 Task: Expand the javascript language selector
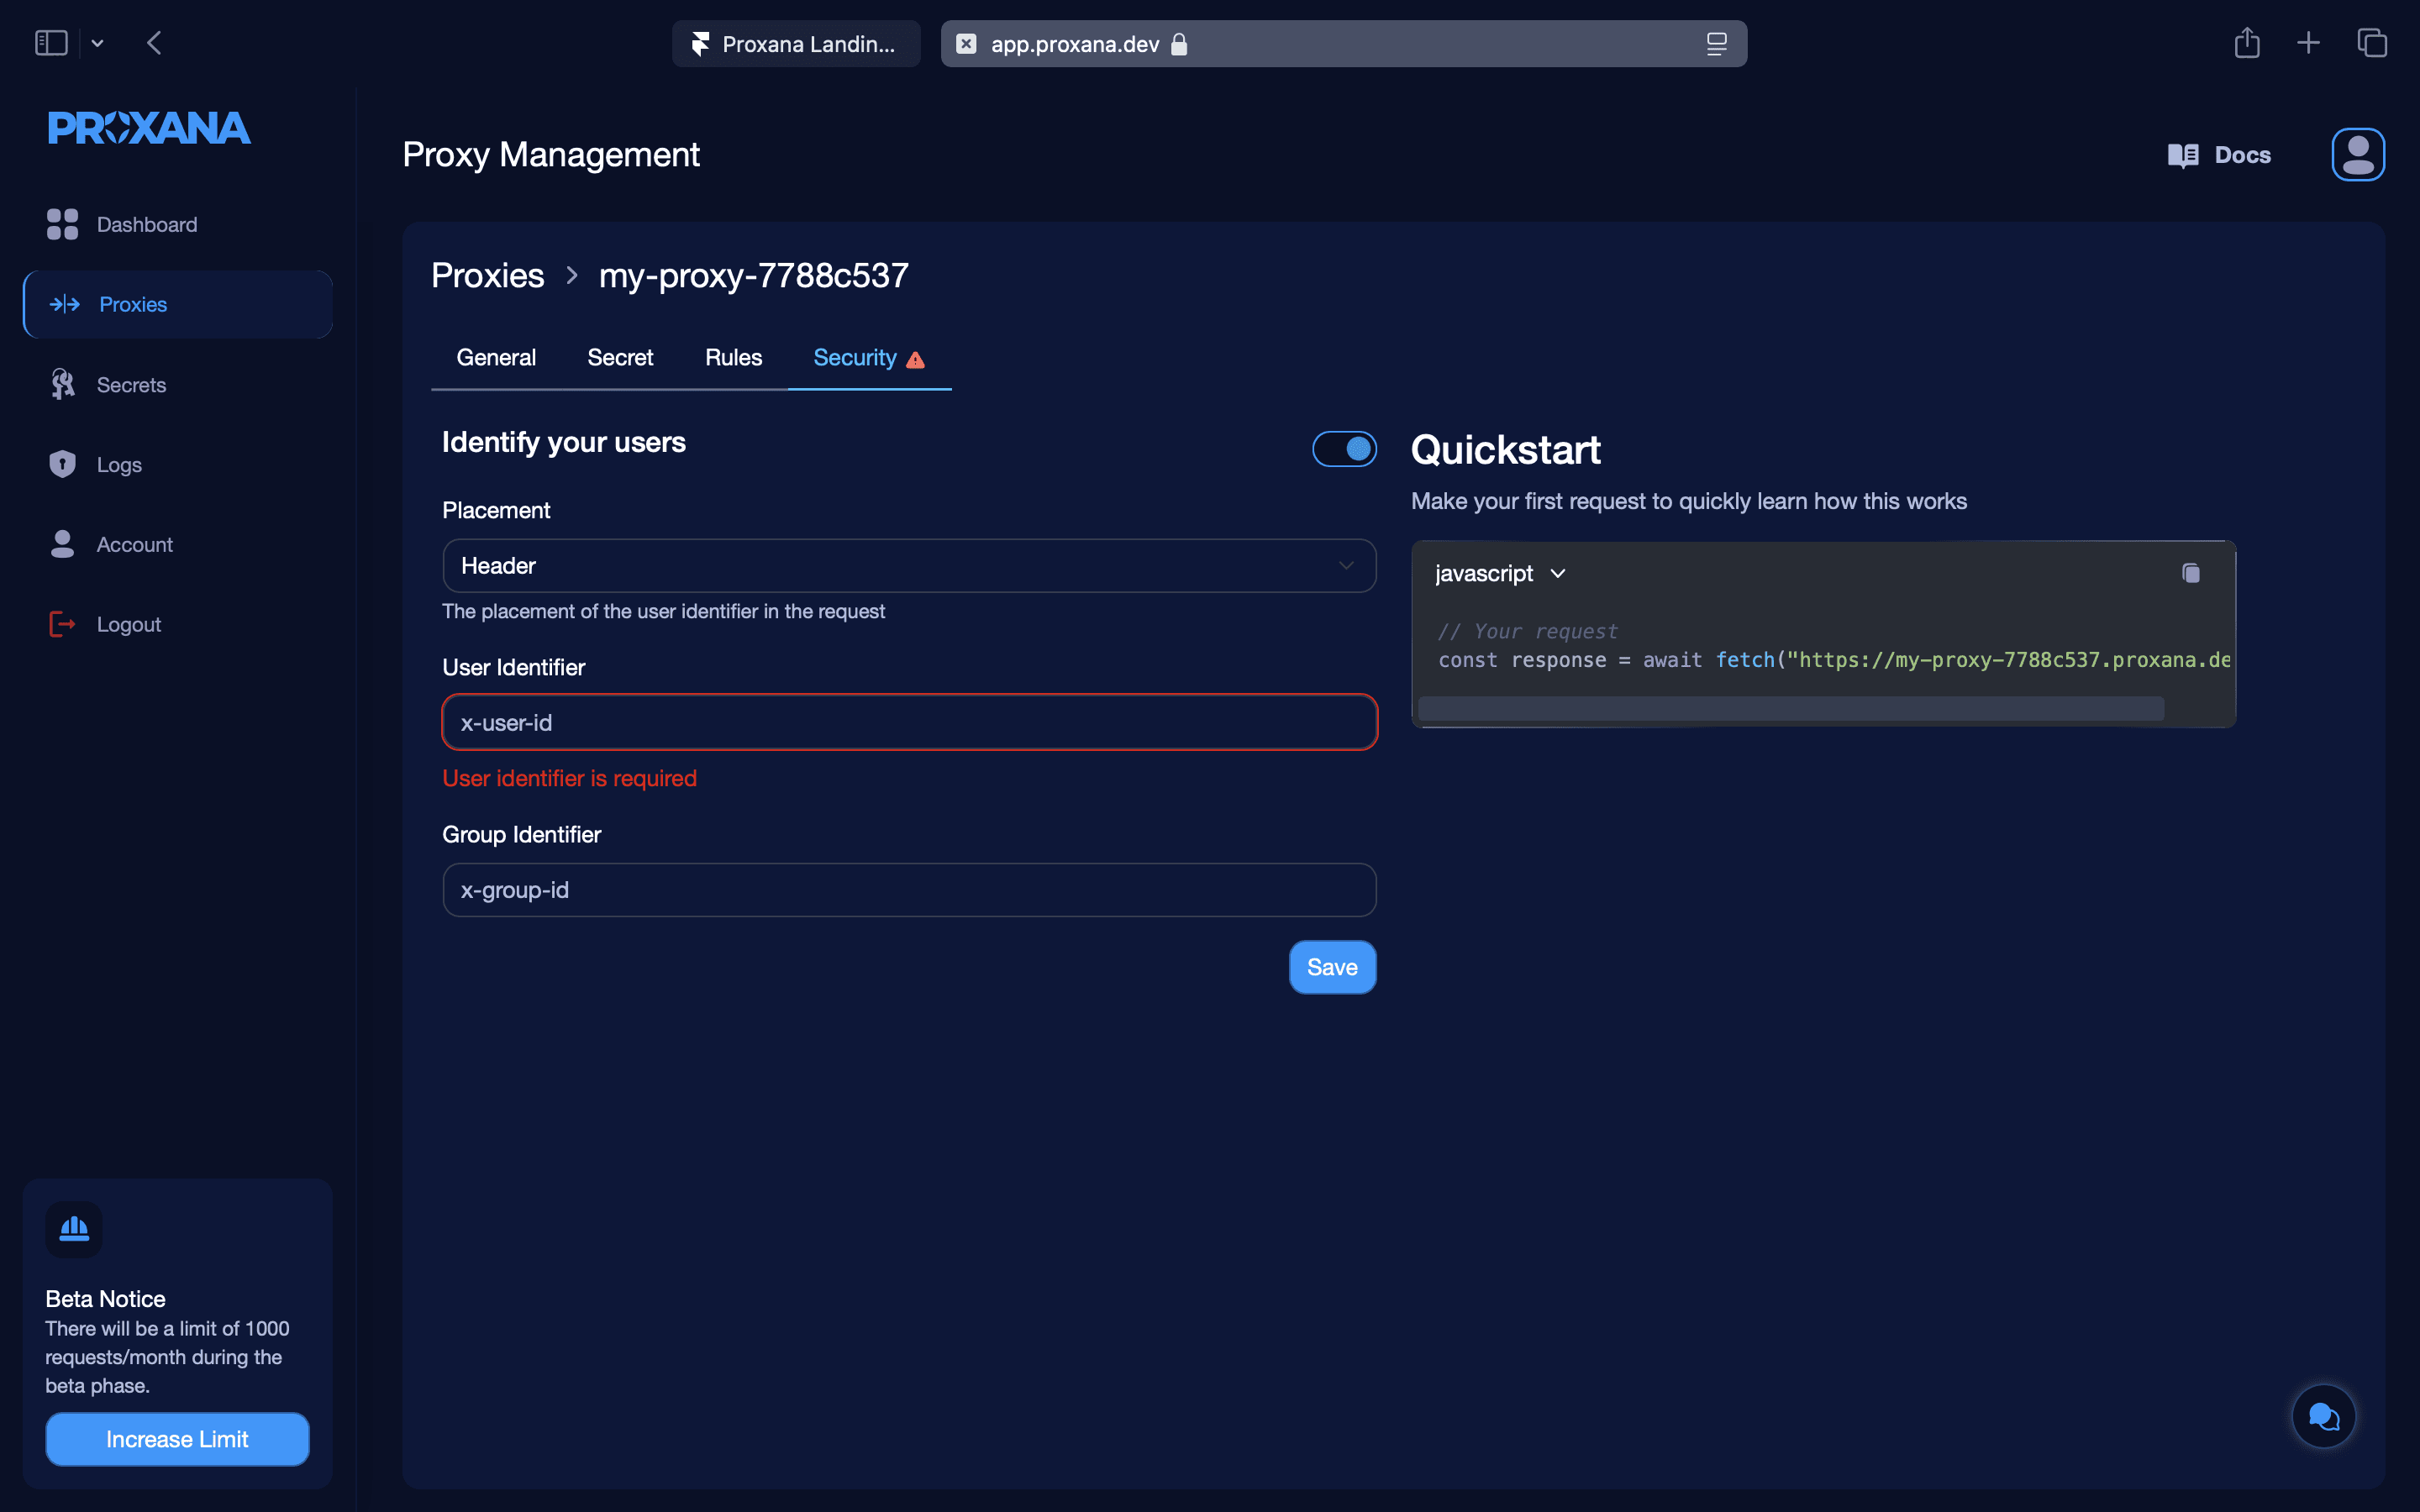1500,573
